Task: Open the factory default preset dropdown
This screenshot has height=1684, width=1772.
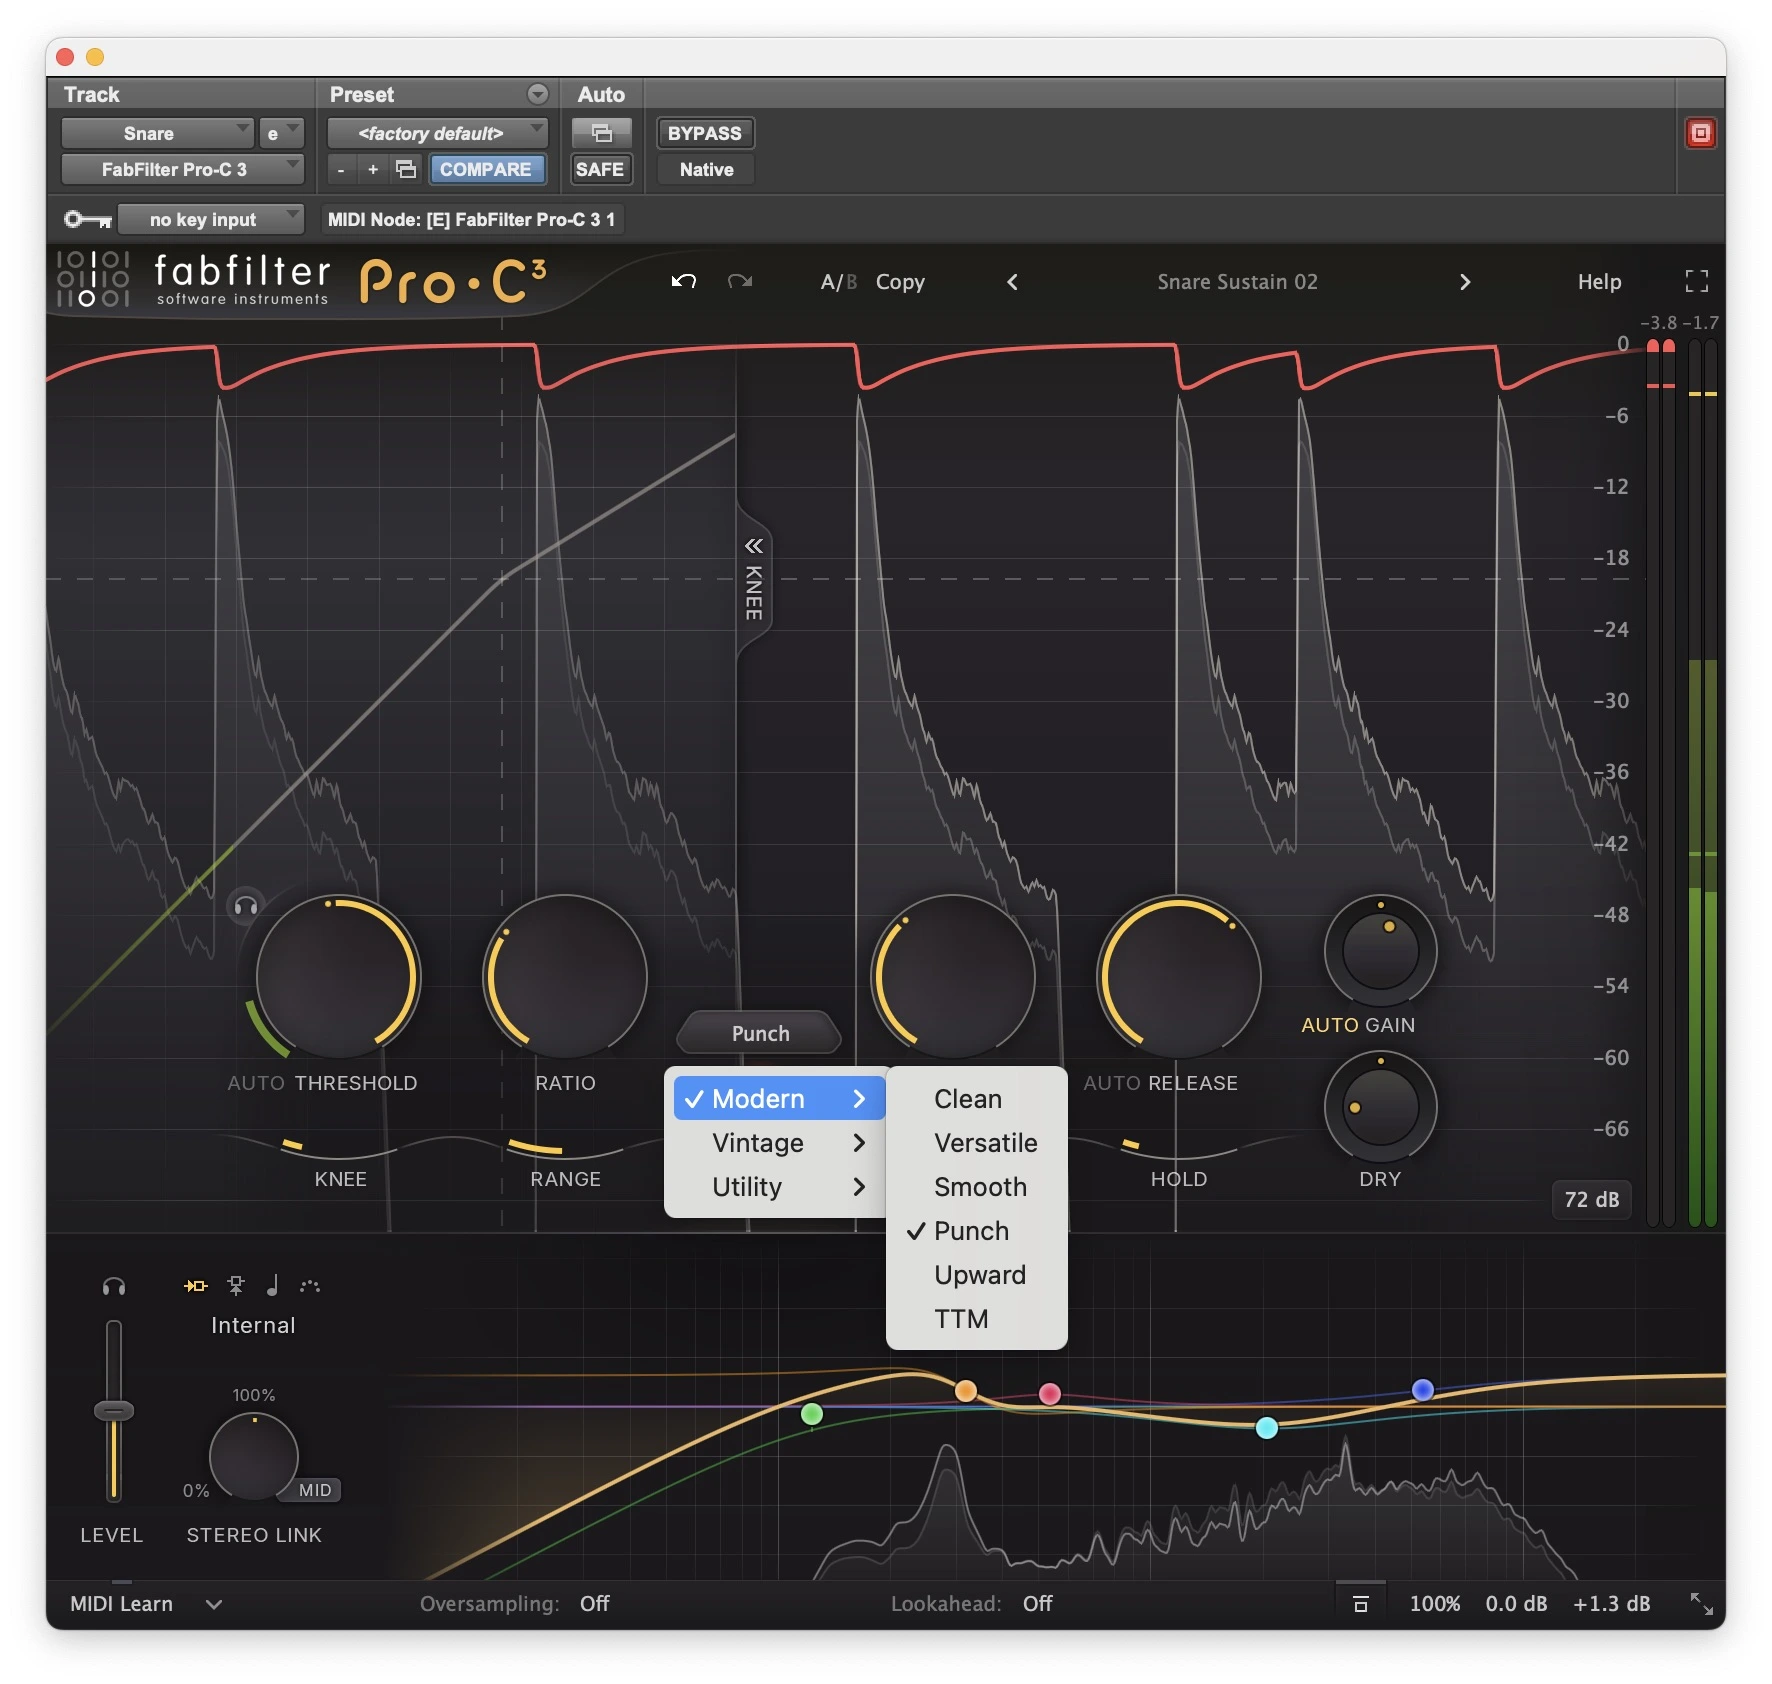Action: [x=437, y=134]
